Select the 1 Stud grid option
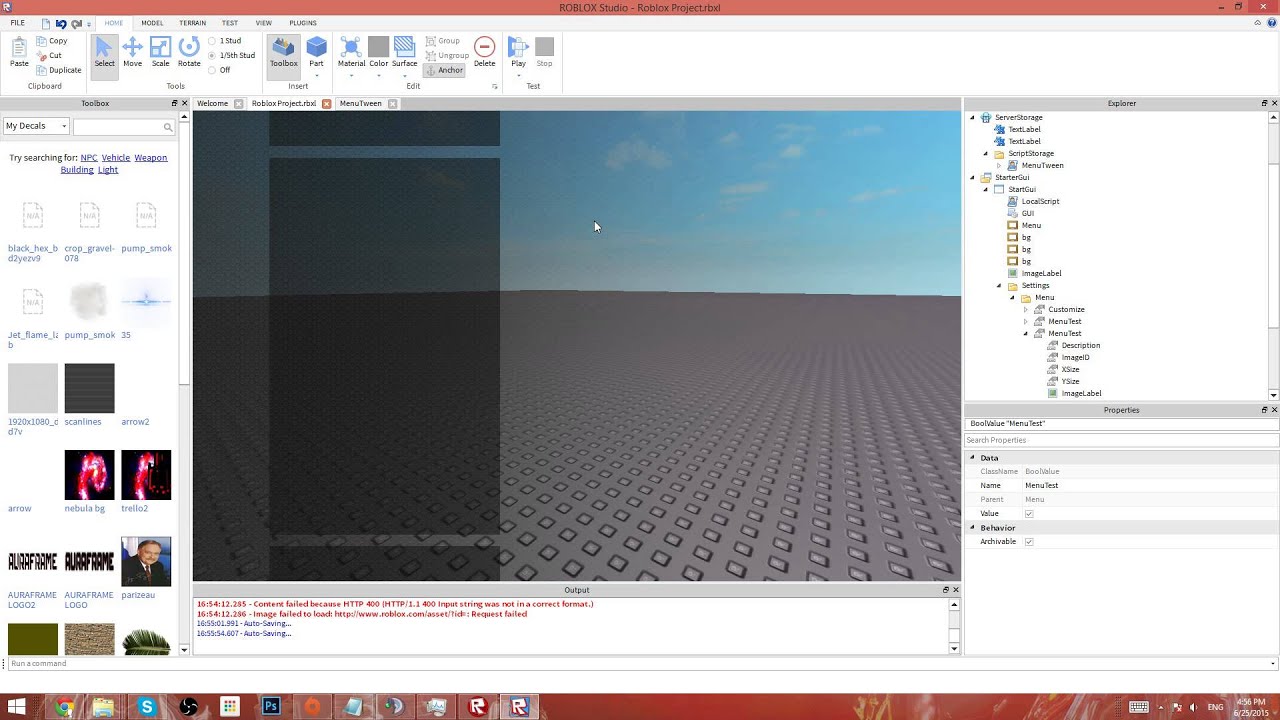Viewport: 1280px width, 720px height. [x=225, y=41]
